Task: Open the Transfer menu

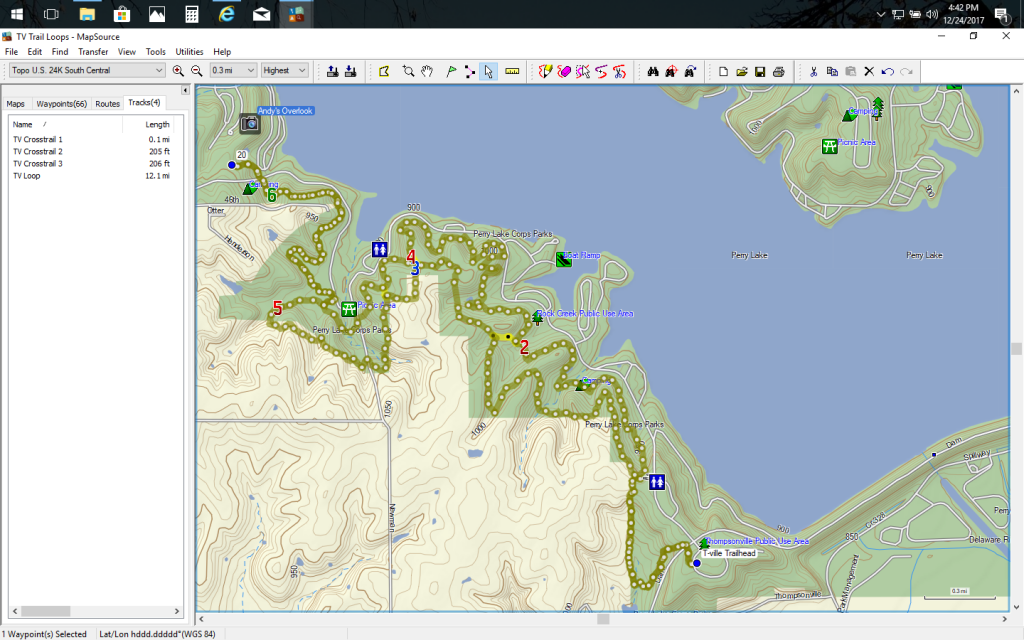Action: [x=93, y=52]
